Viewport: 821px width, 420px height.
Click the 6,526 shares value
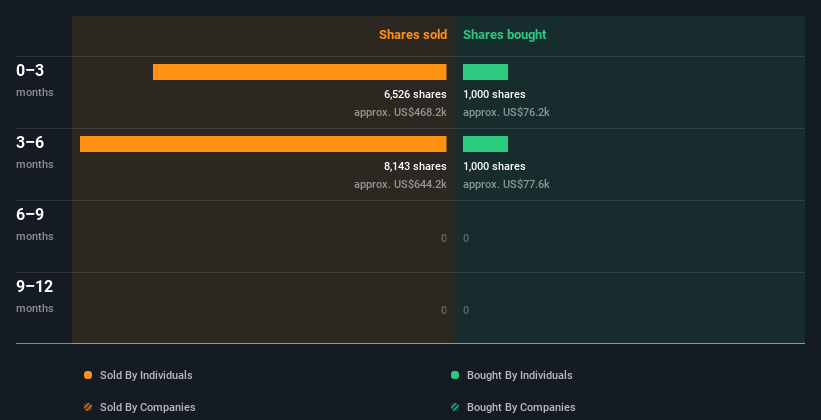tap(415, 94)
